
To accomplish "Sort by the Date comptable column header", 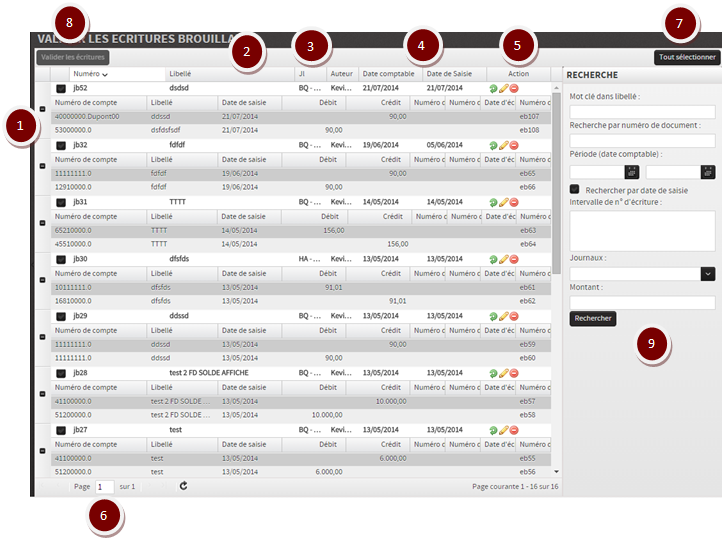I will 388,74.
